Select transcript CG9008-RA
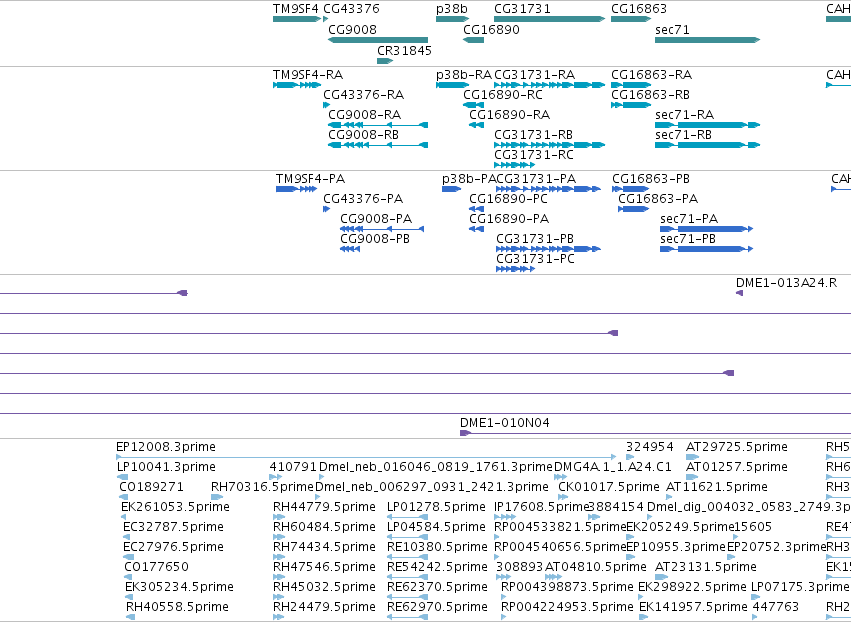 click(x=364, y=115)
